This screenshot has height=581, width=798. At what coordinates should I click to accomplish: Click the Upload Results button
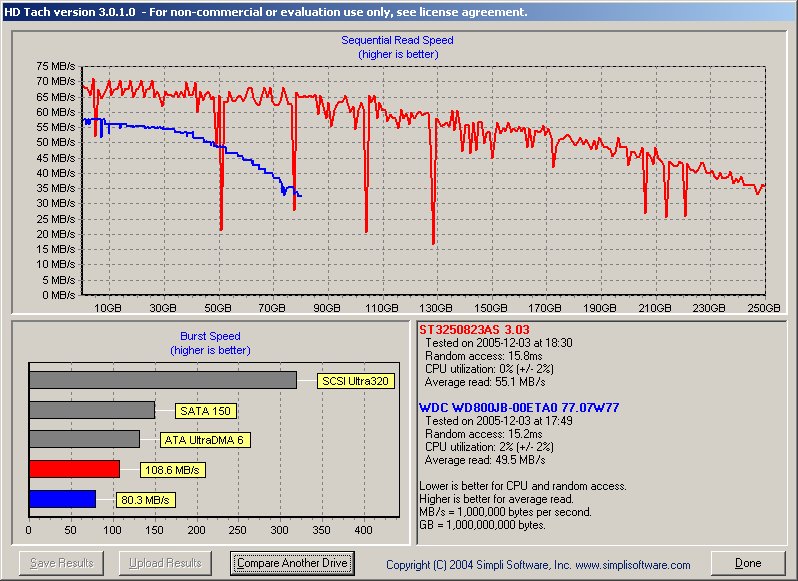165,563
